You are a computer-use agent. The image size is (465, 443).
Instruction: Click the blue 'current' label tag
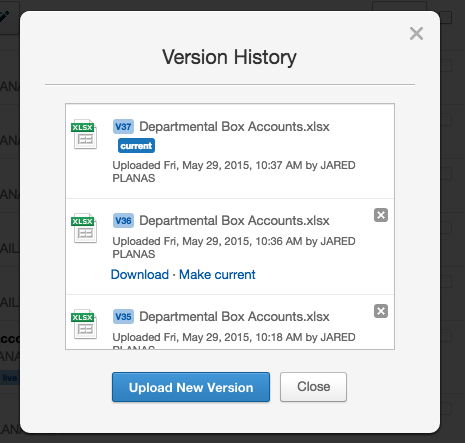(136, 146)
